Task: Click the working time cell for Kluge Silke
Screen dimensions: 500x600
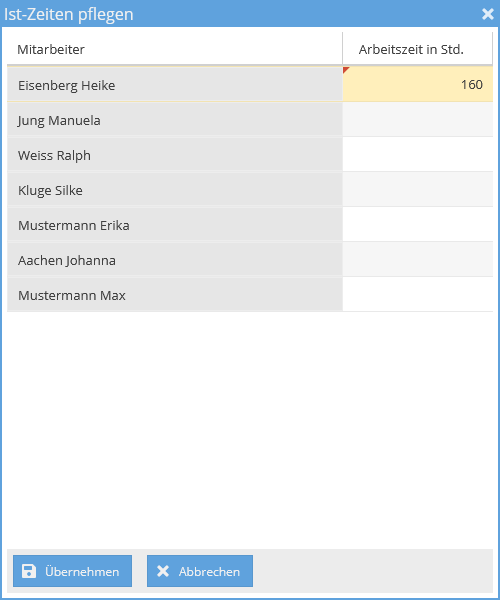Action: pos(417,190)
